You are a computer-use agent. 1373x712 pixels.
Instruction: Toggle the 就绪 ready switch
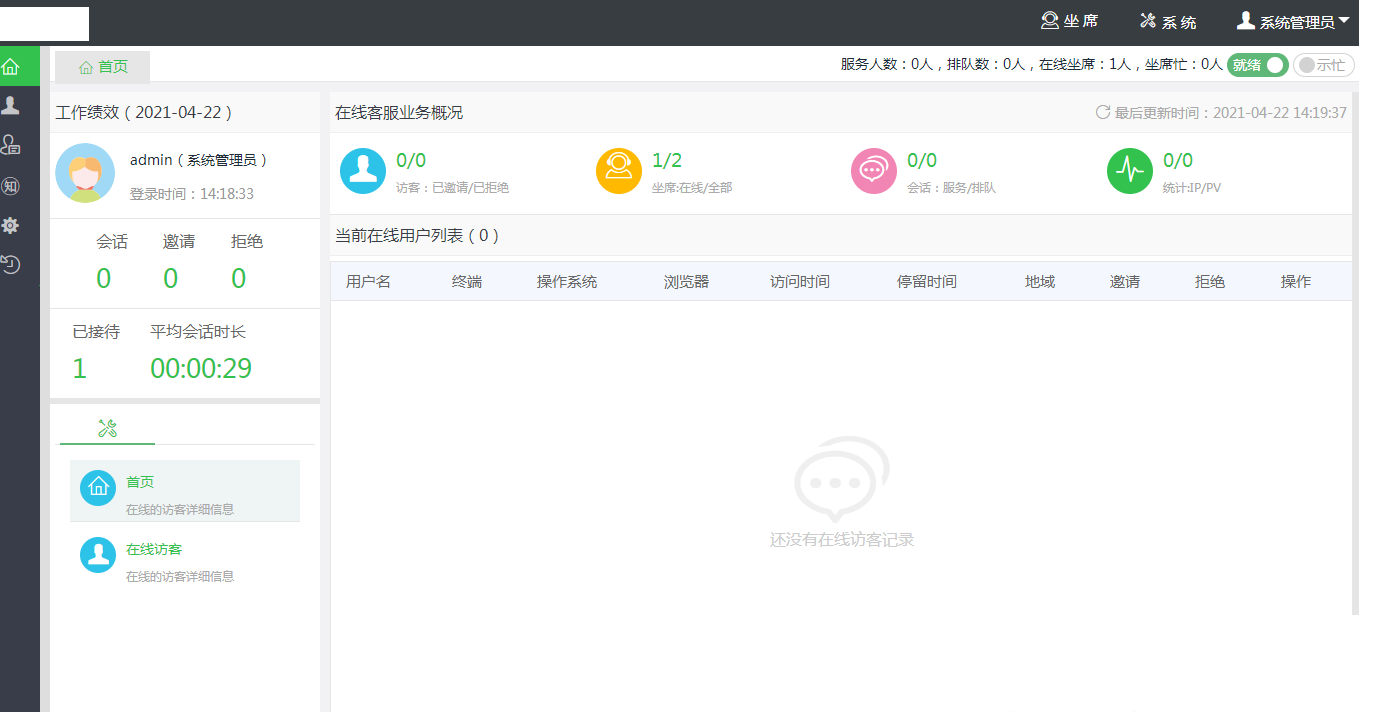point(1257,65)
